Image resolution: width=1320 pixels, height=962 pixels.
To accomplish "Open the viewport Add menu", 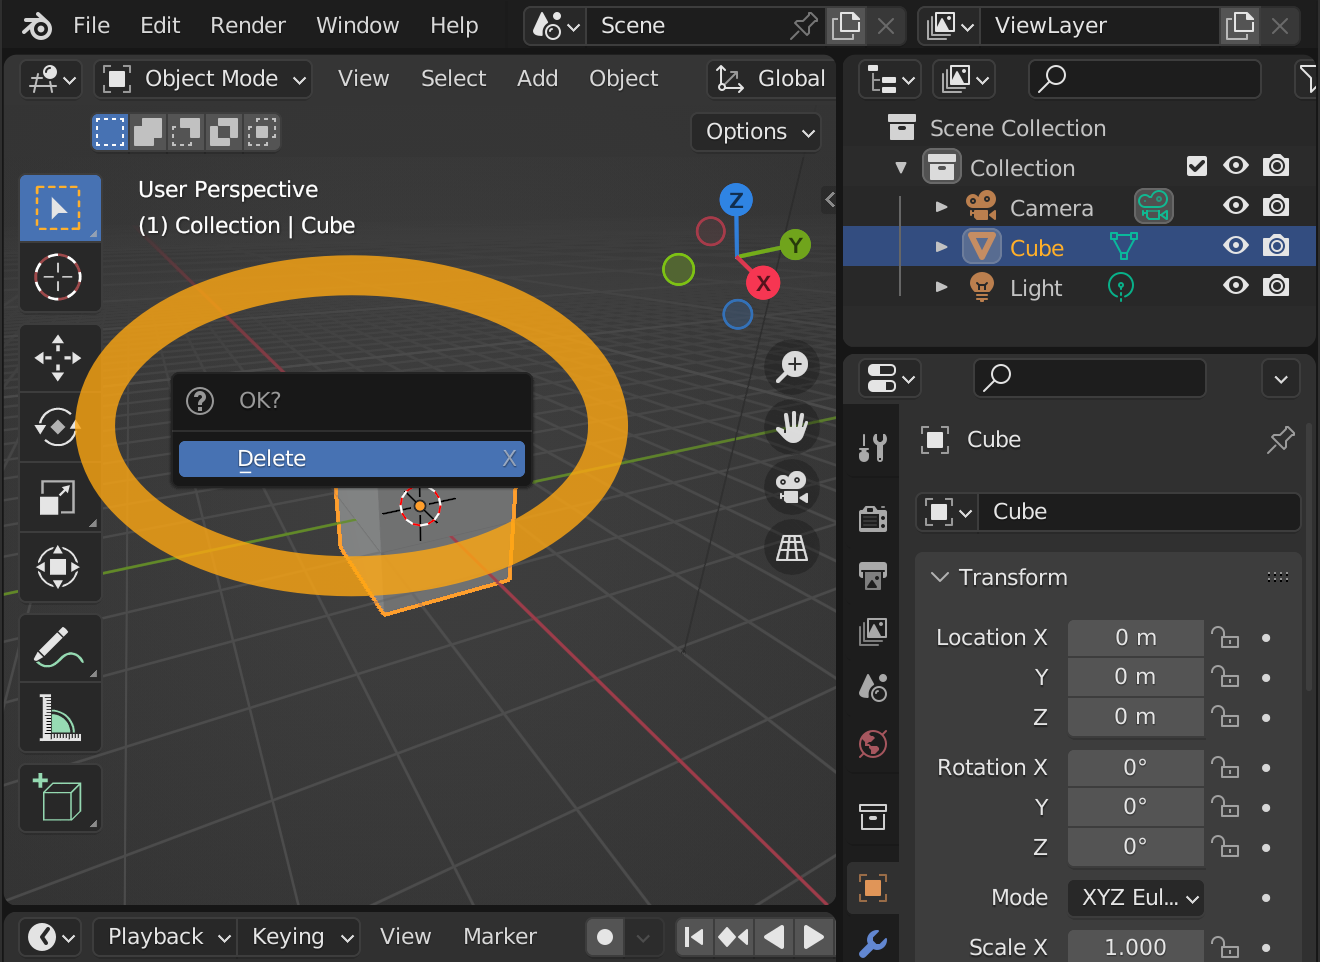I will 537,79.
